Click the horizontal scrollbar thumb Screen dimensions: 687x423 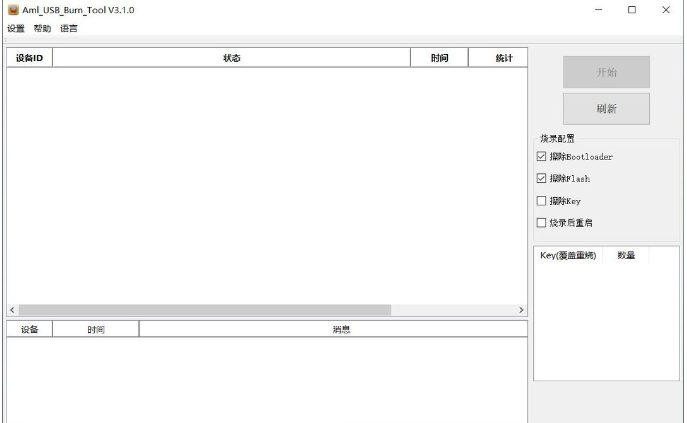[205, 310]
